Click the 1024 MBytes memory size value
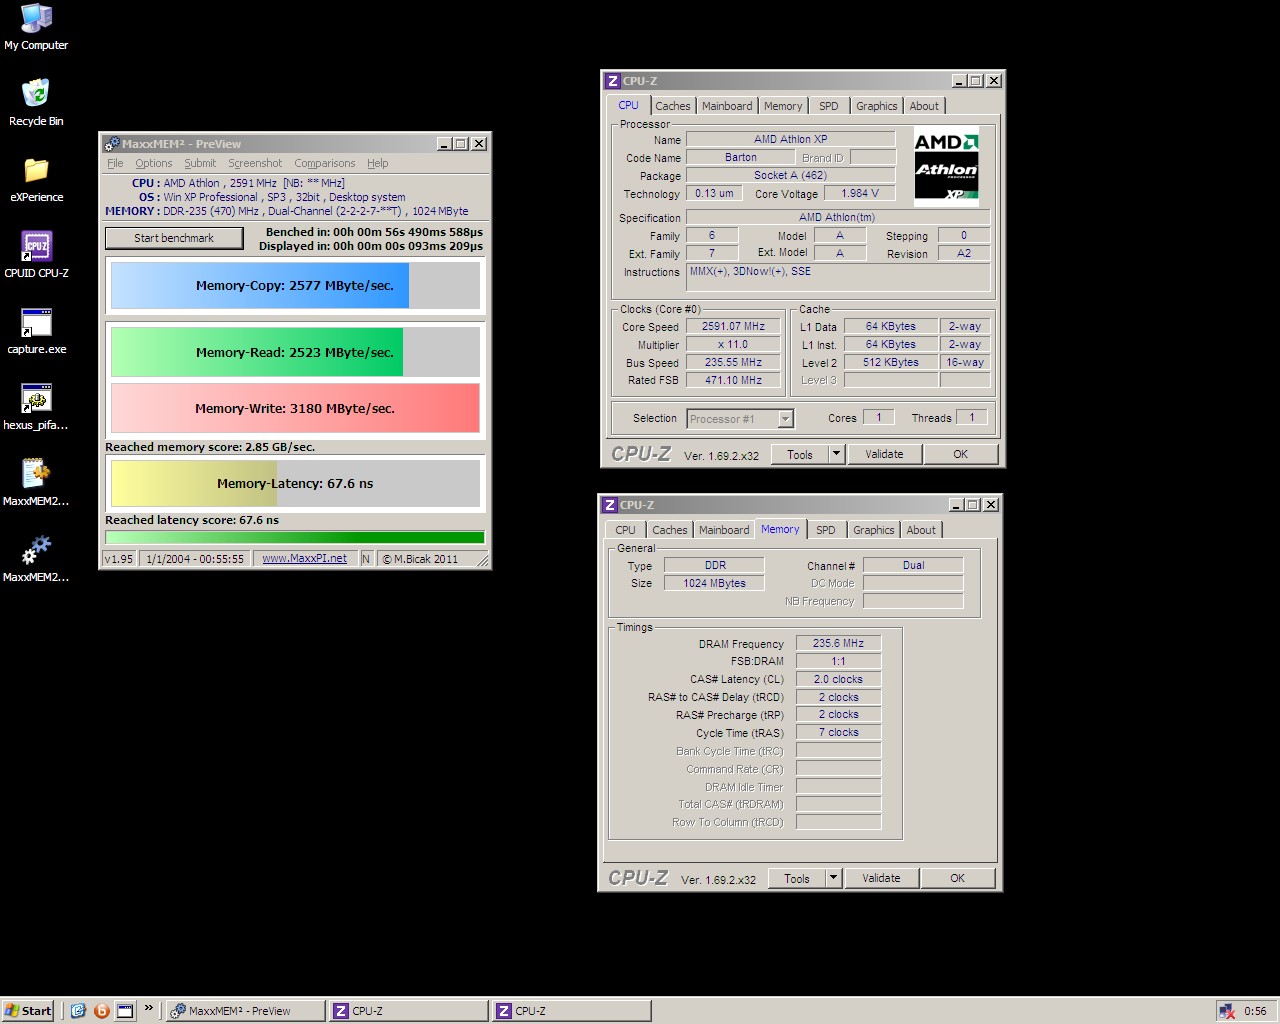 click(x=714, y=583)
